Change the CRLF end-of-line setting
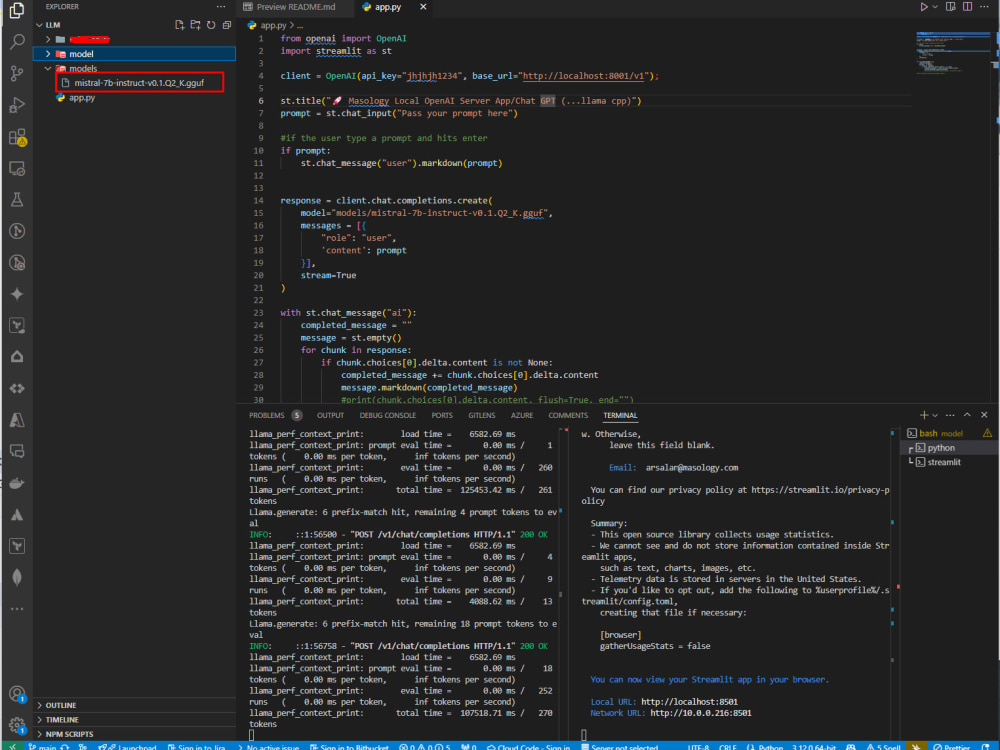This screenshot has width=1000, height=750. [728, 746]
